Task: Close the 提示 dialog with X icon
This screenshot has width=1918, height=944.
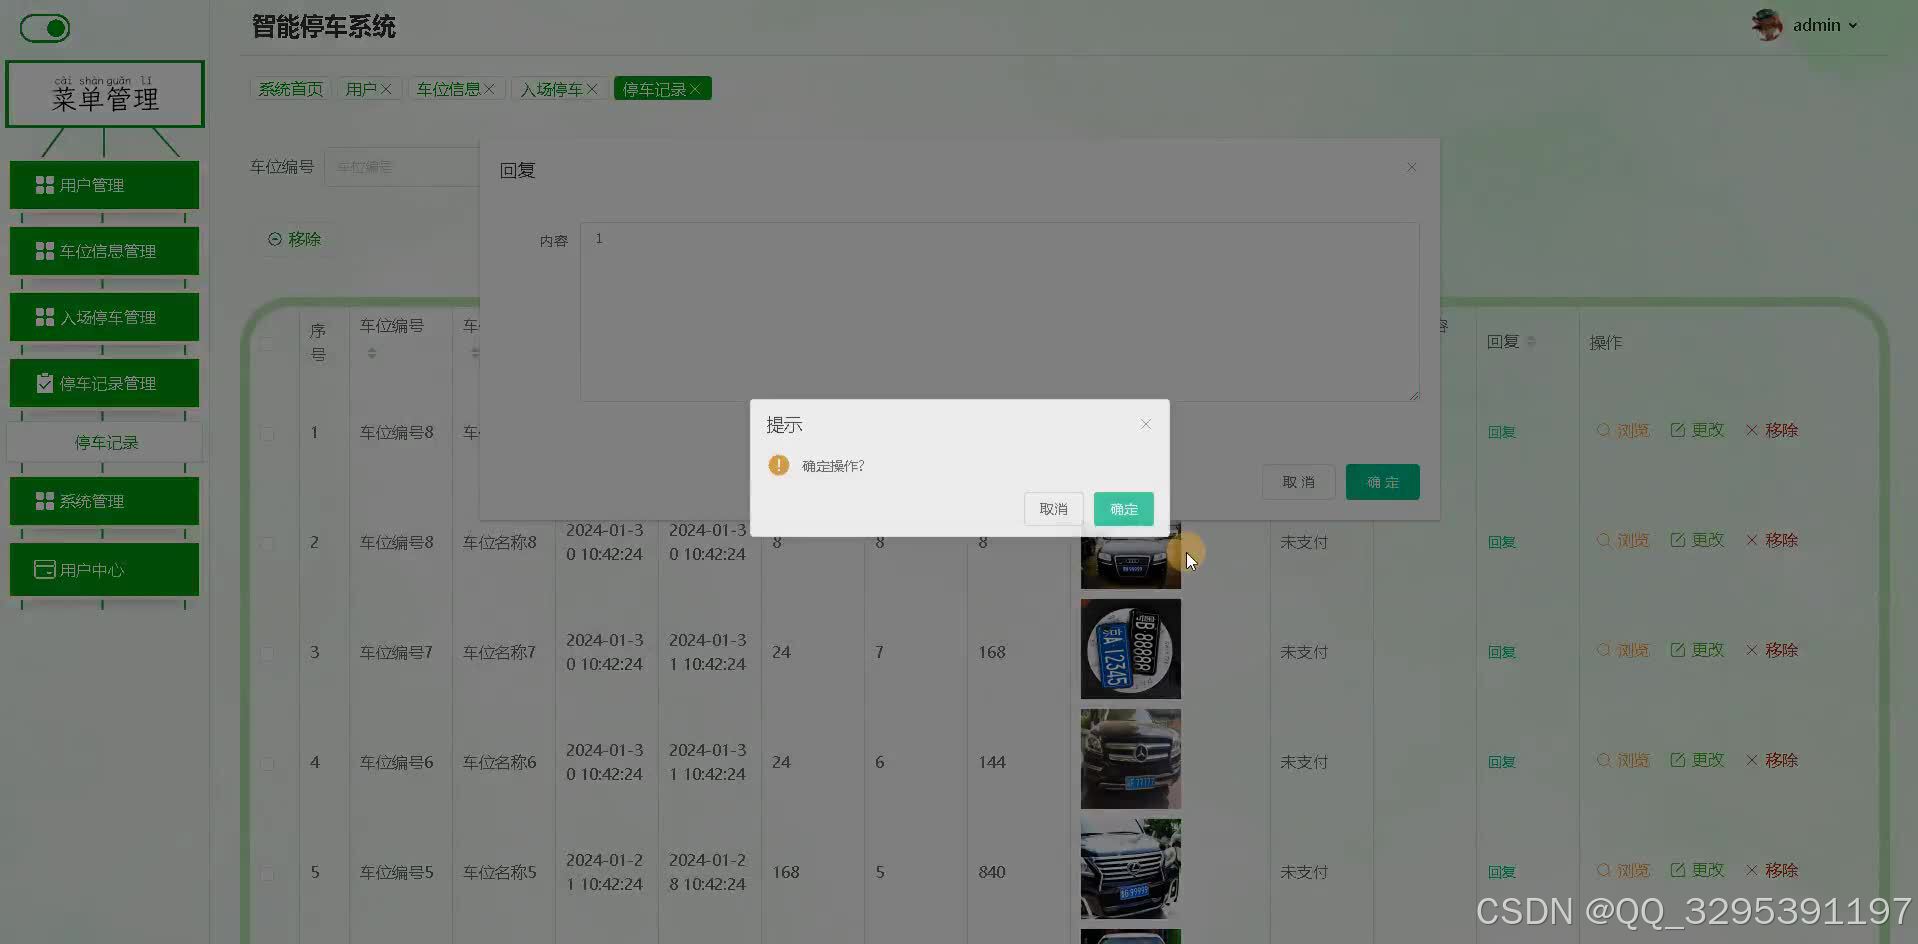Action: coord(1146,424)
